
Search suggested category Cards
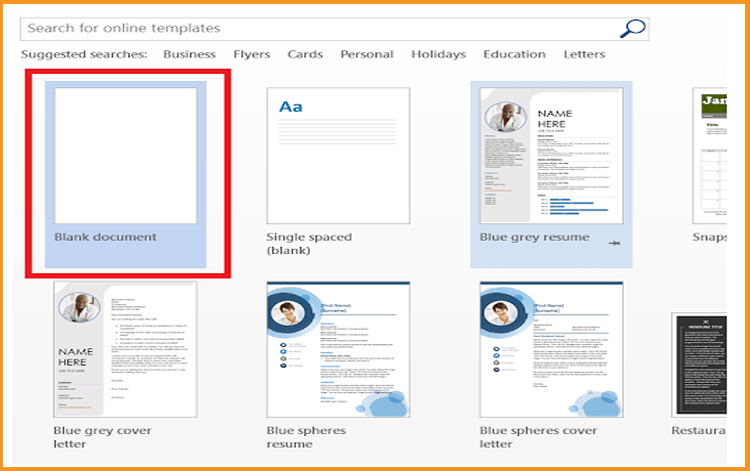[x=305, y=55]
